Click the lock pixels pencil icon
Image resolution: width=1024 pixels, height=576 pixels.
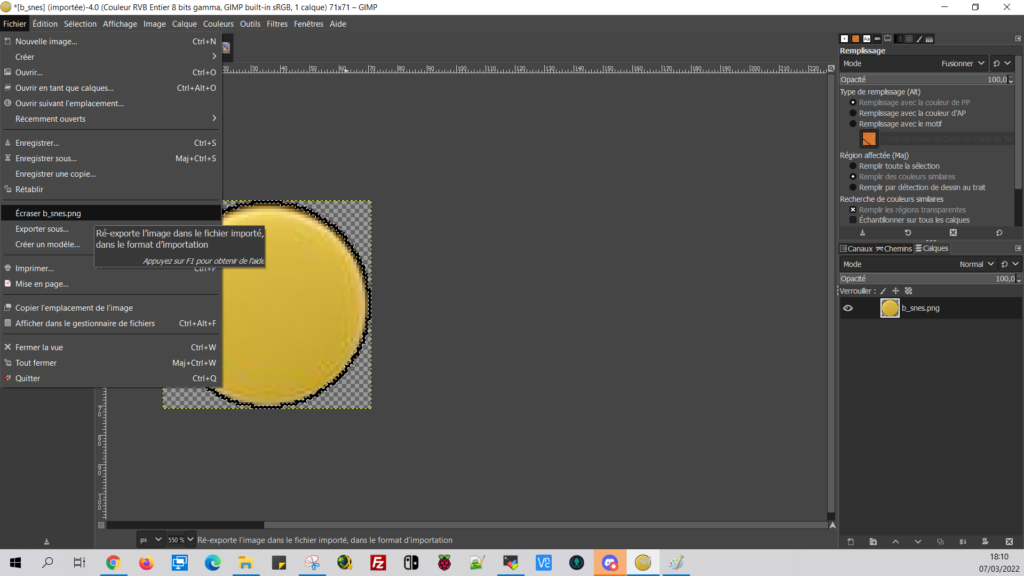tap(883, 291)
